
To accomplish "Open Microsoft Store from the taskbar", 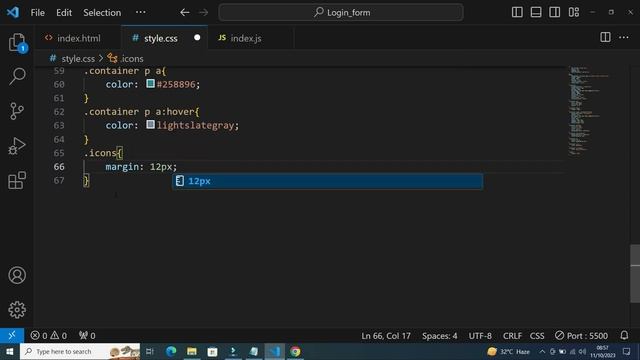I will tap(213, 351).
